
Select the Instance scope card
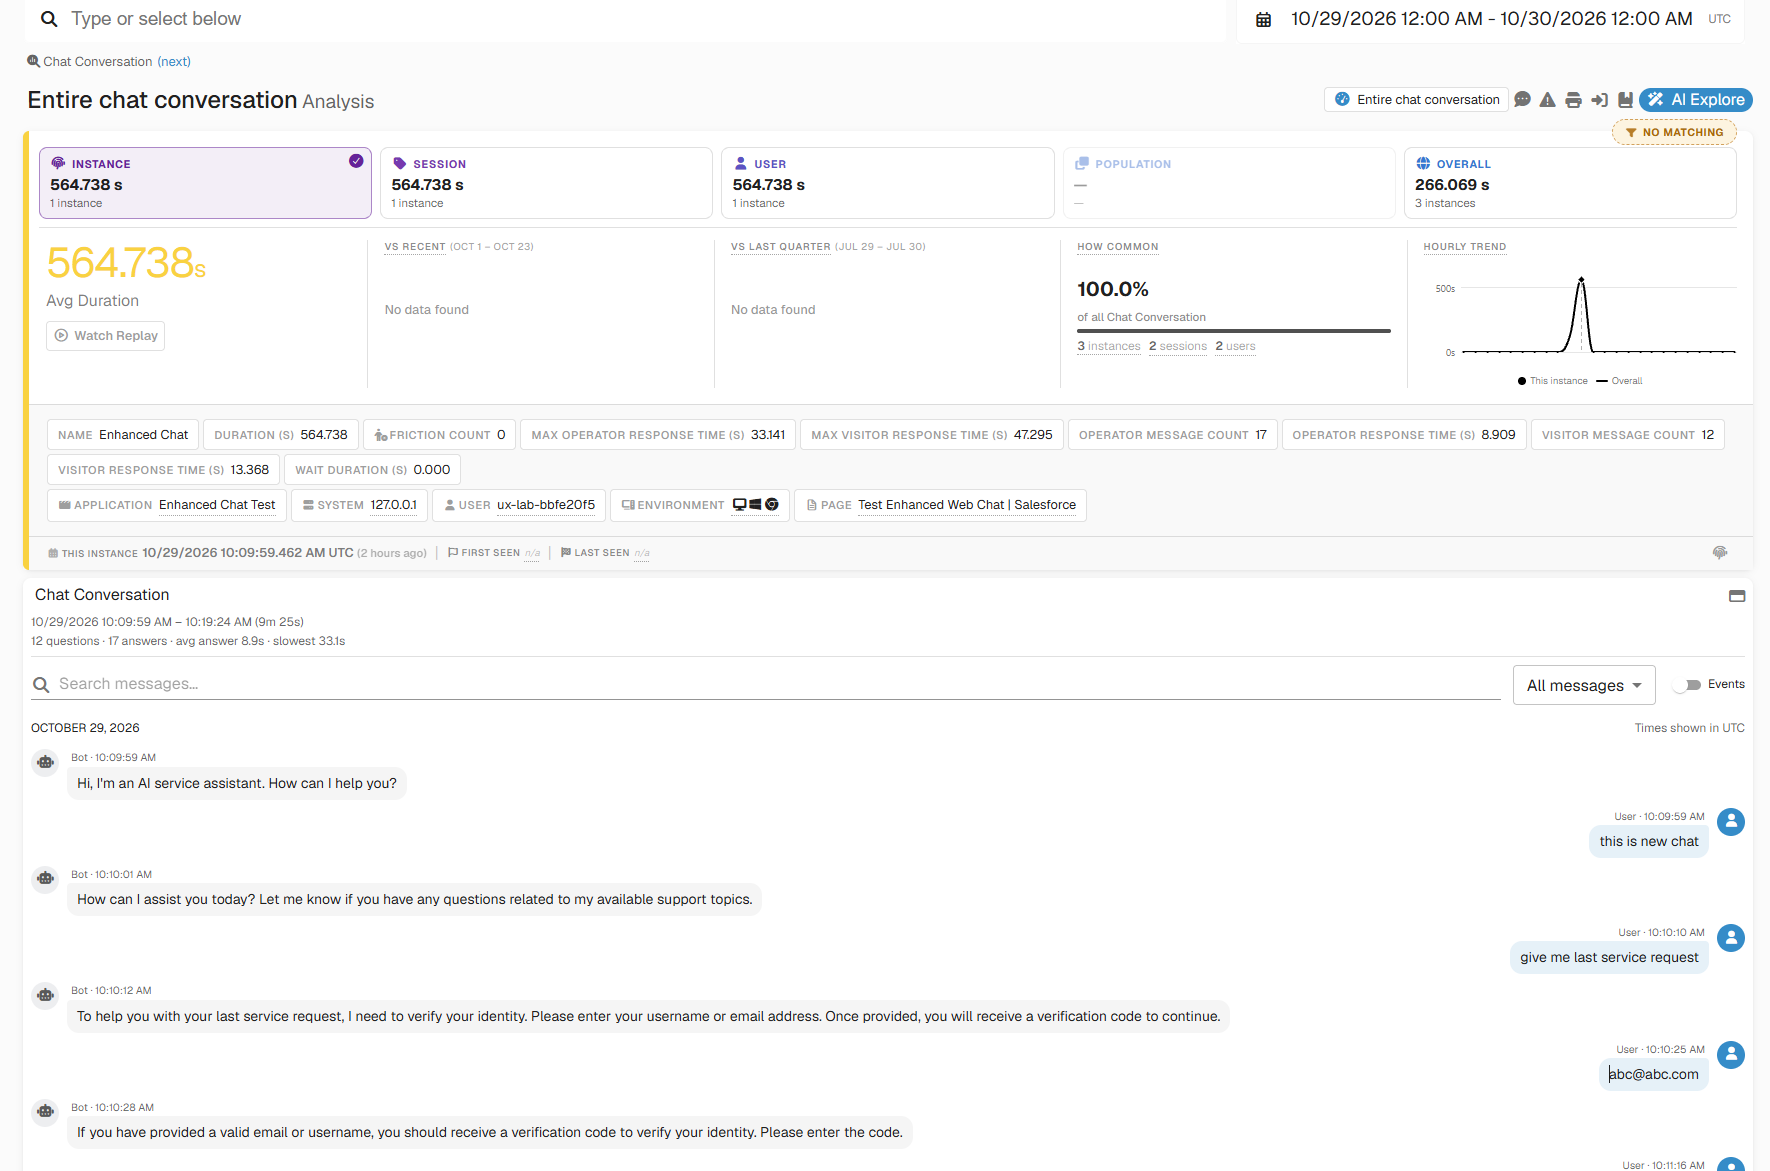205,183
